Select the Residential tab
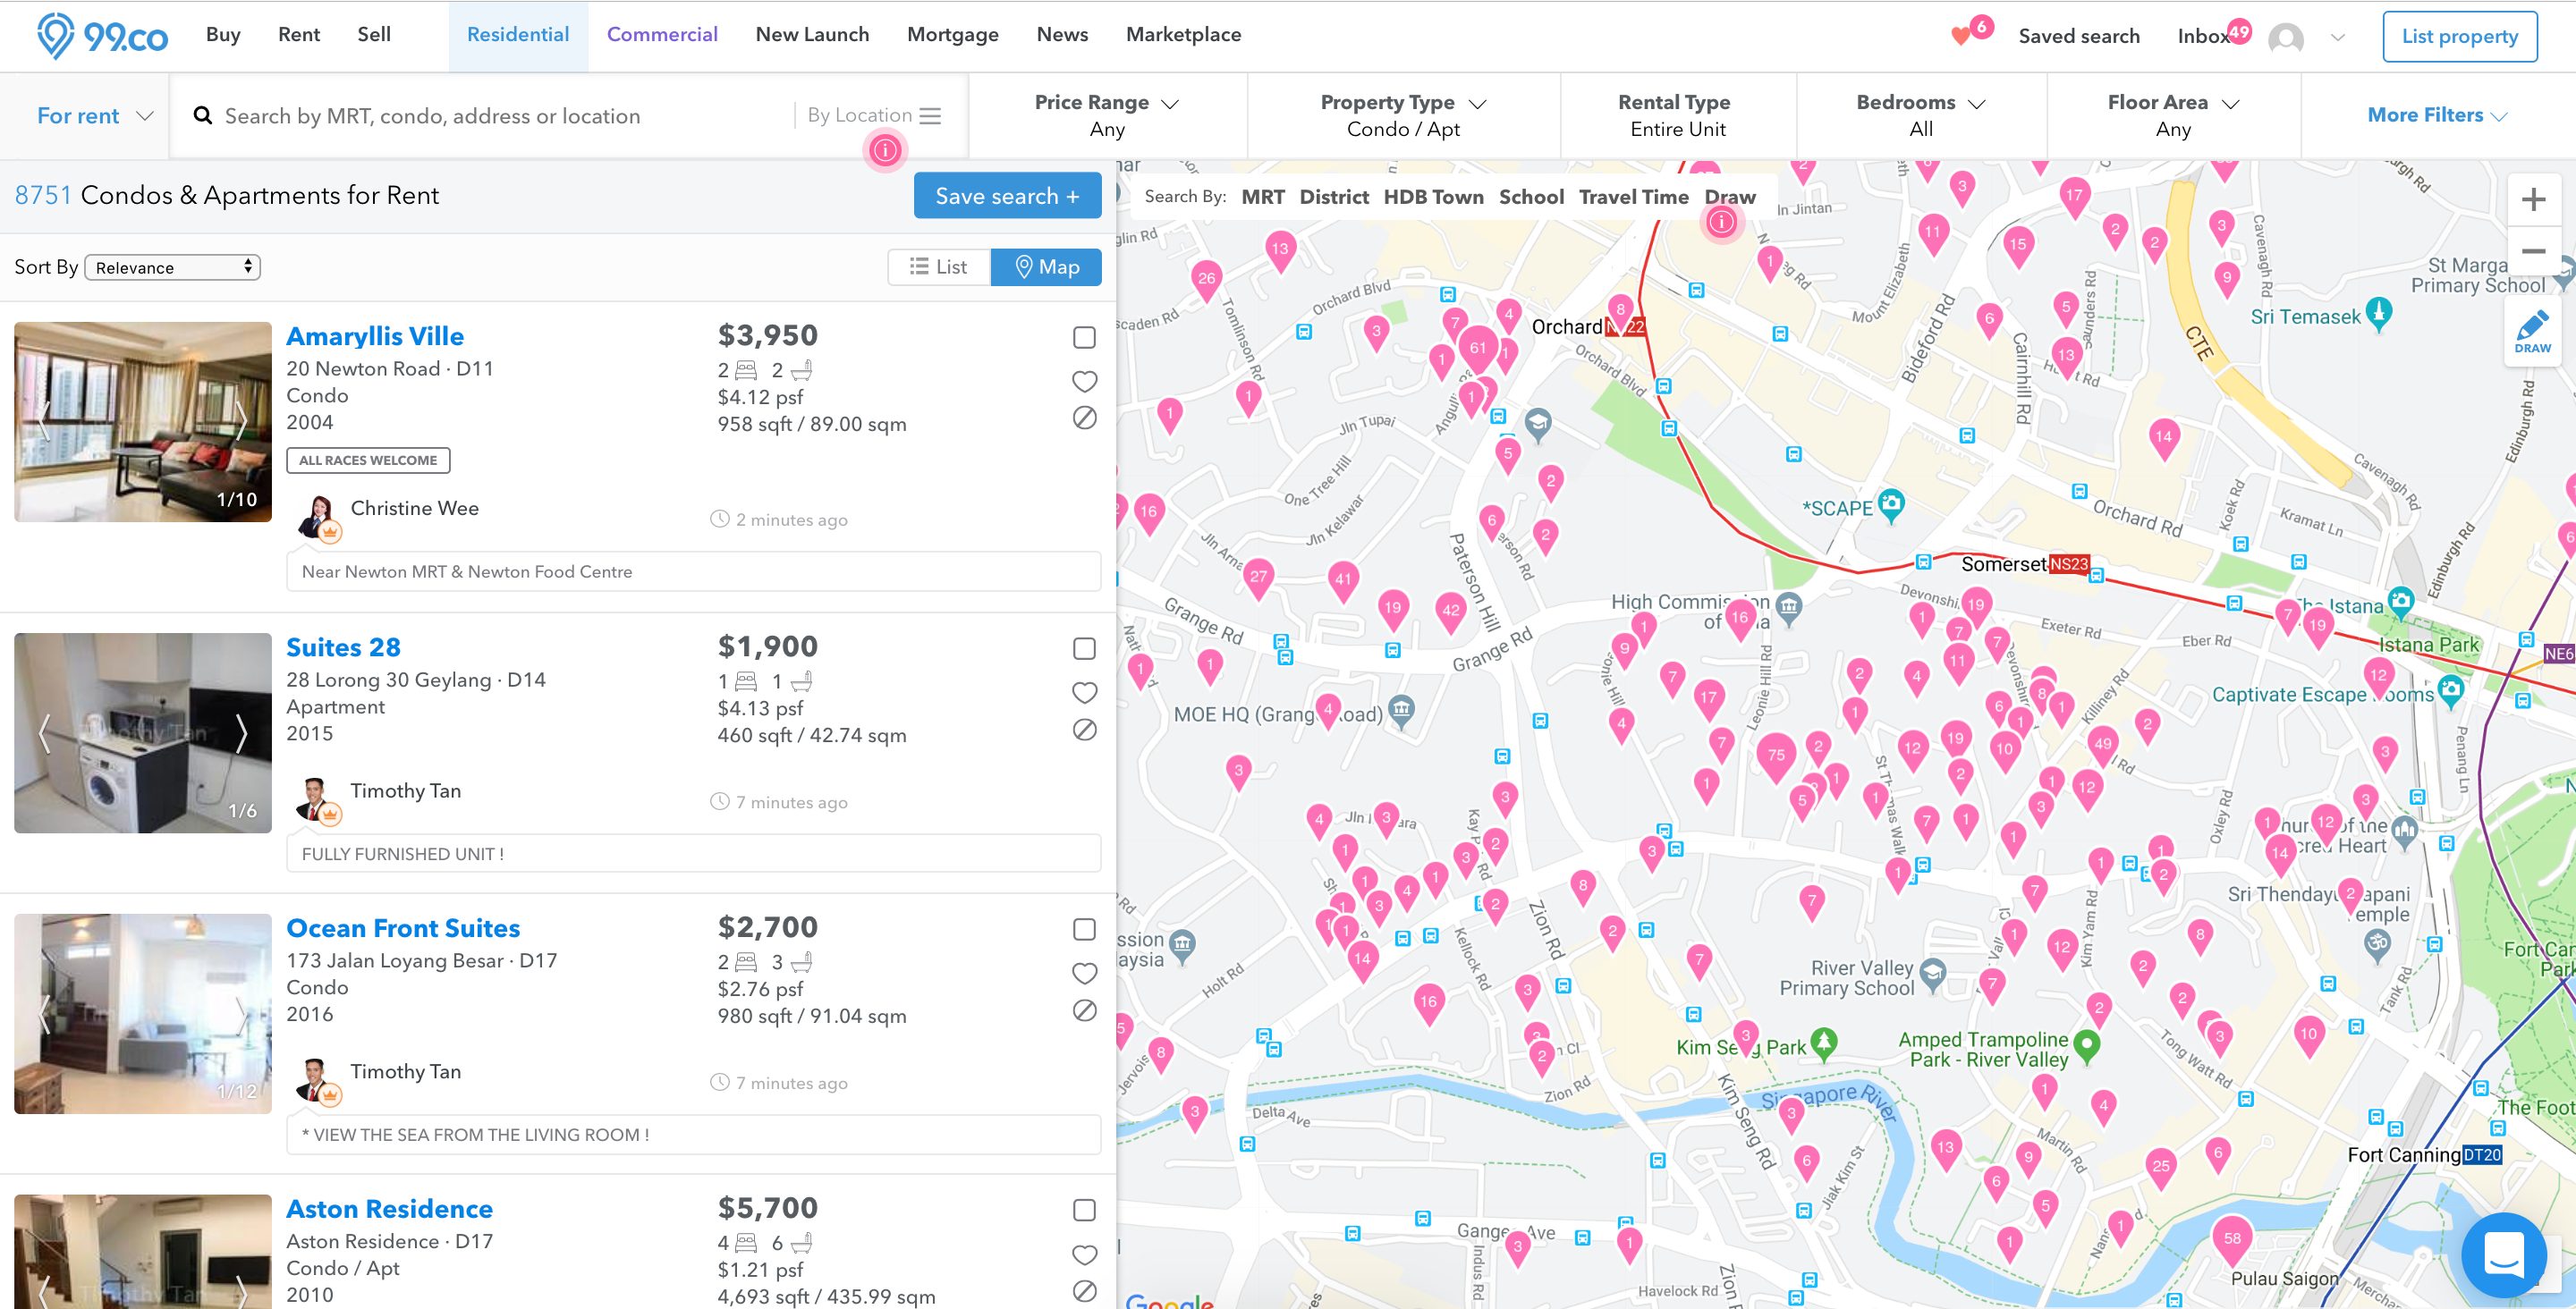 point(518,35)
